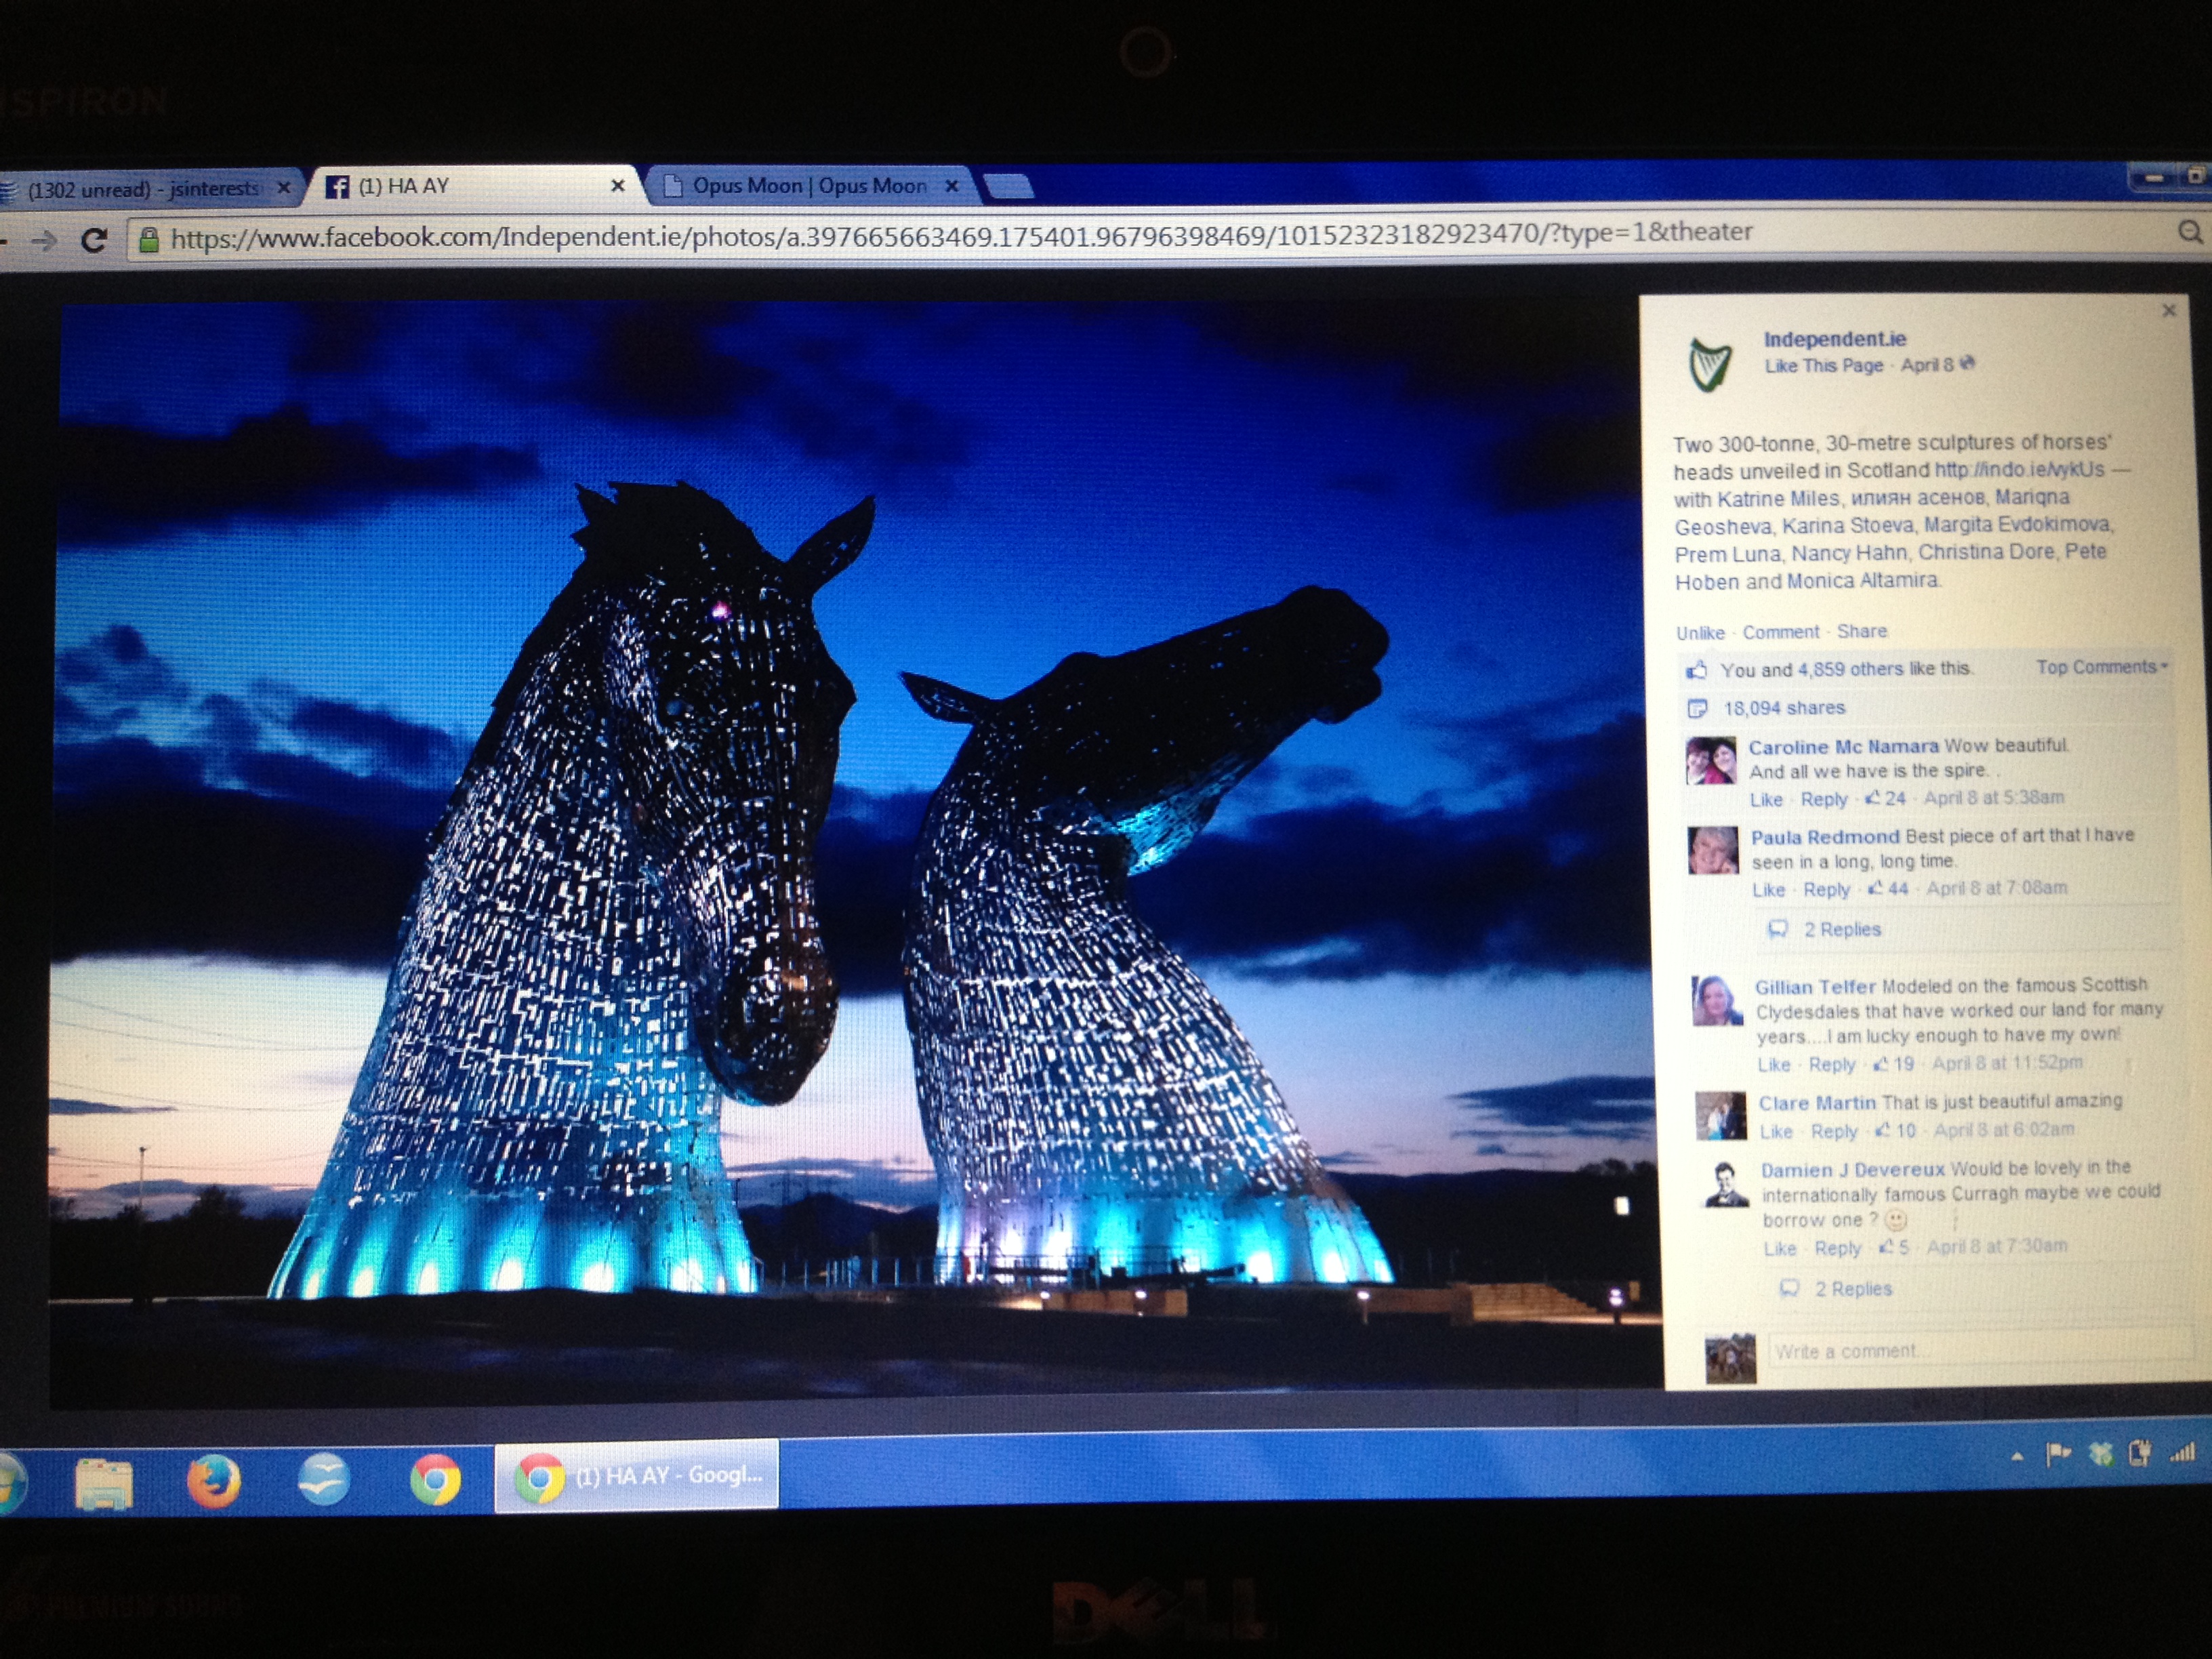This screenshot has height=1659, width=2212.
Task: Like Damien J Devereux's comment
Action: pyautogui.click(x=1780, y=1249)
